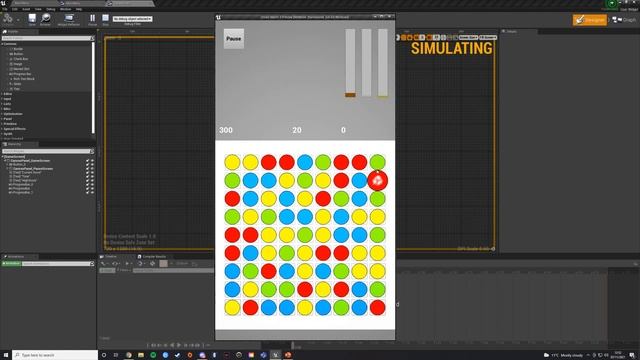This screenshot has width=640, height=360.
Task: Open the Help menu
Action: 79,9
